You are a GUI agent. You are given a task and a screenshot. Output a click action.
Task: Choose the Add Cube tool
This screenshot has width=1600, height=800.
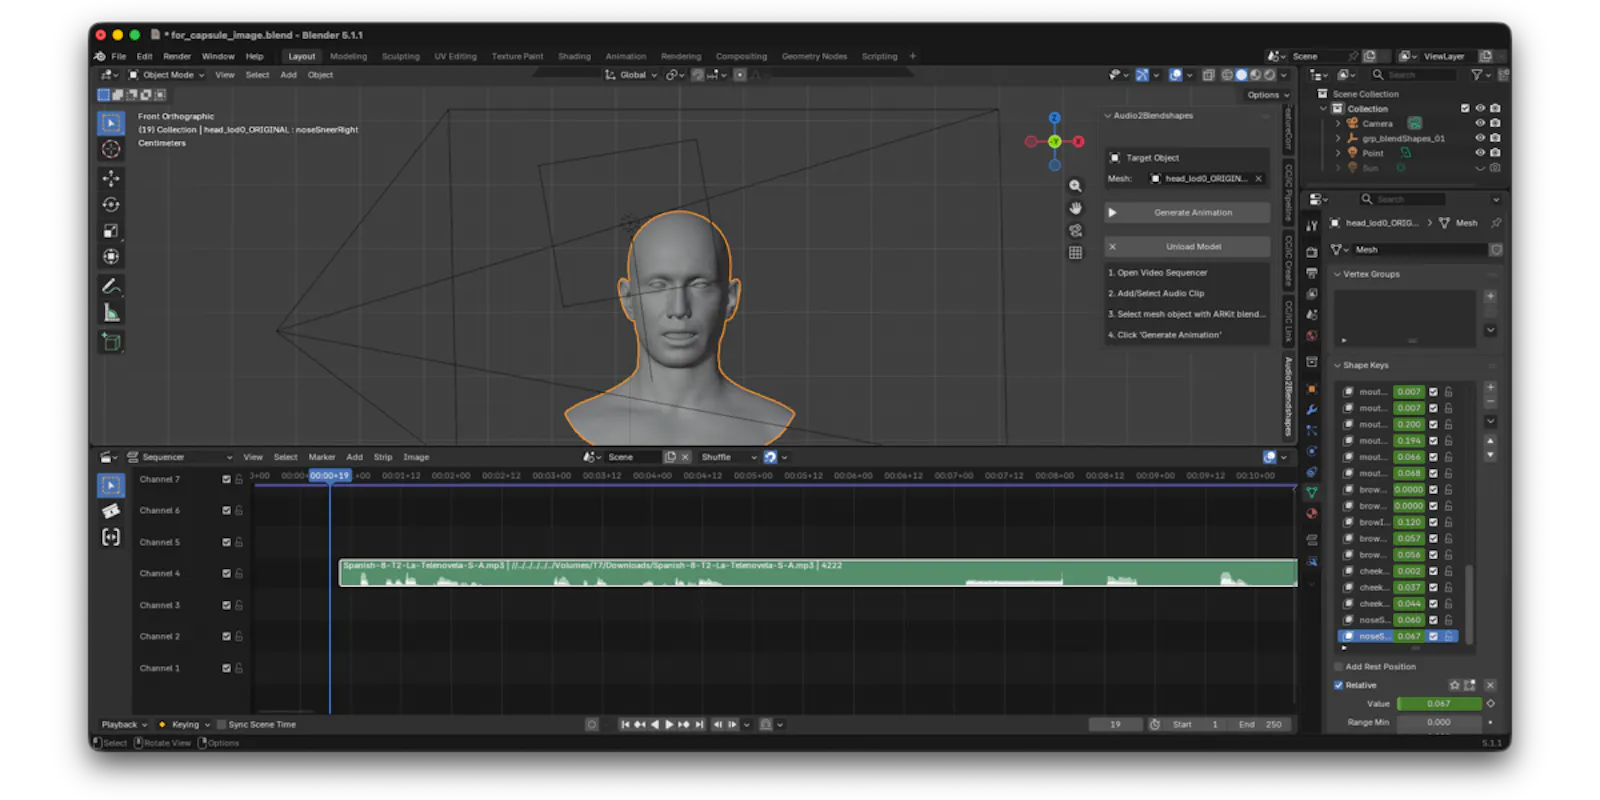tap(111, 342)
